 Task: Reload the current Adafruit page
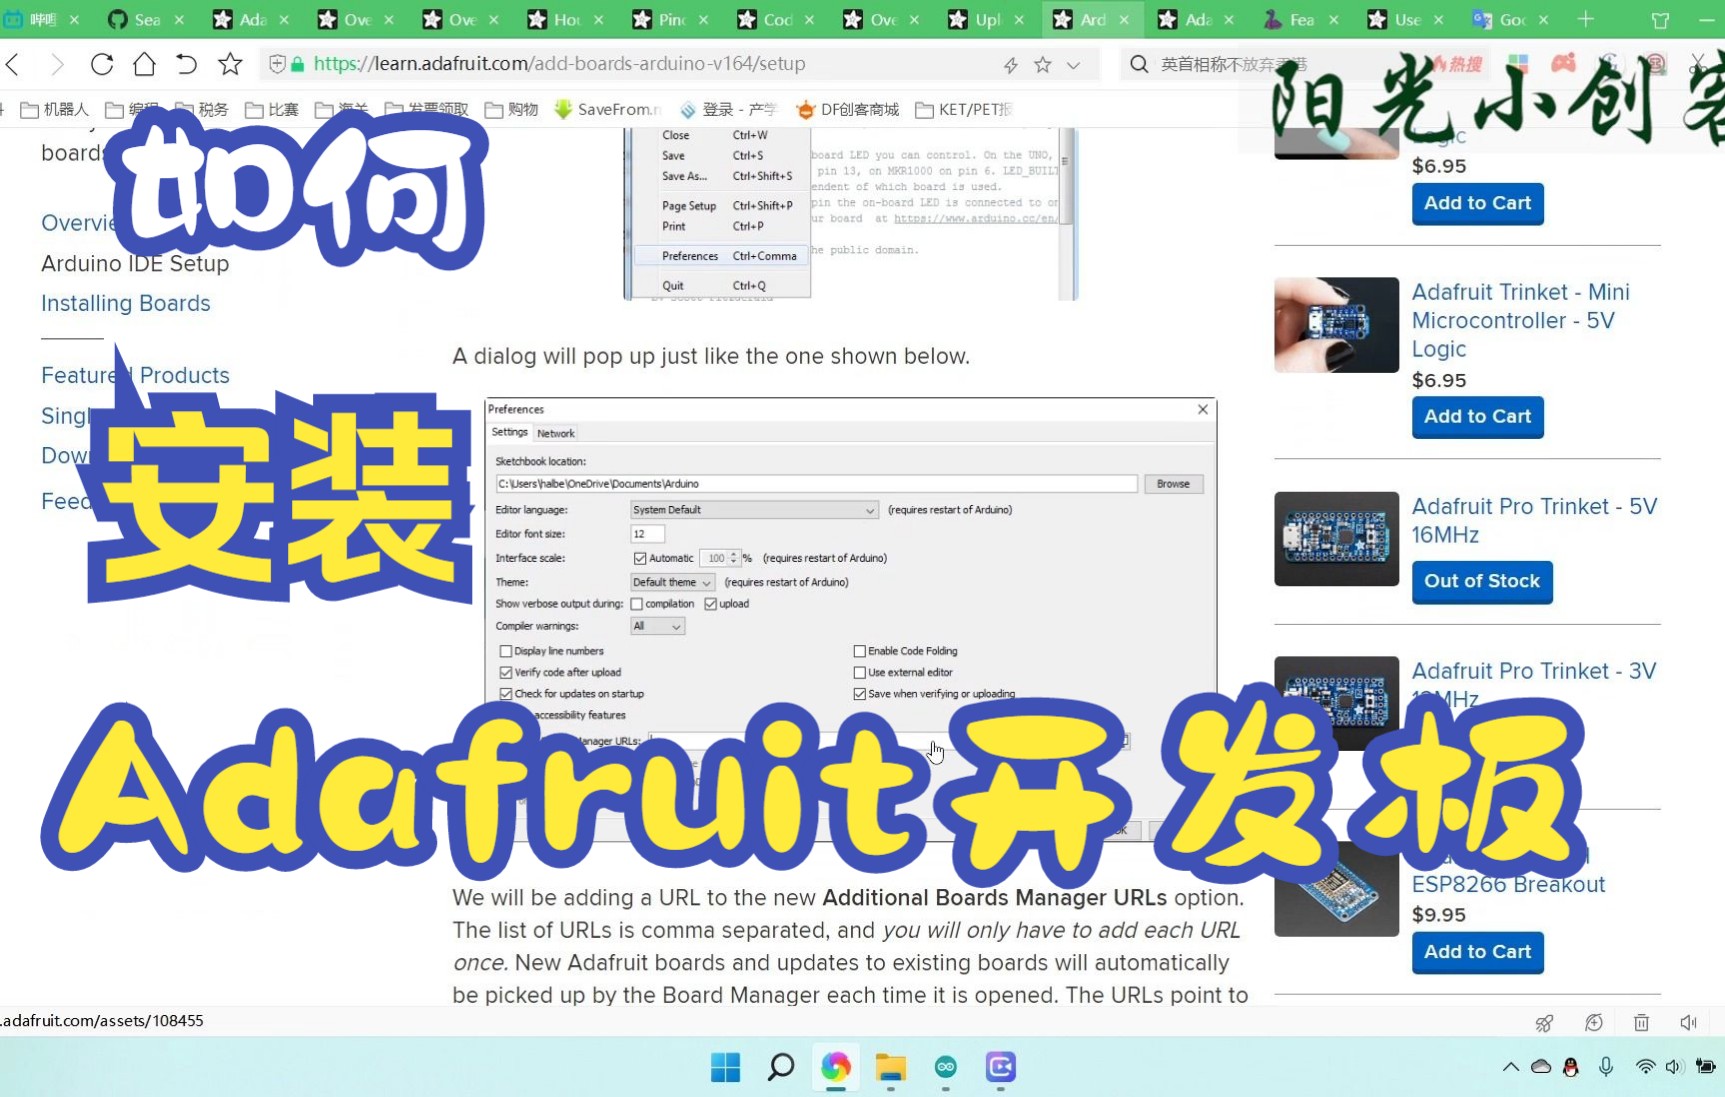(x=101, y=65)
